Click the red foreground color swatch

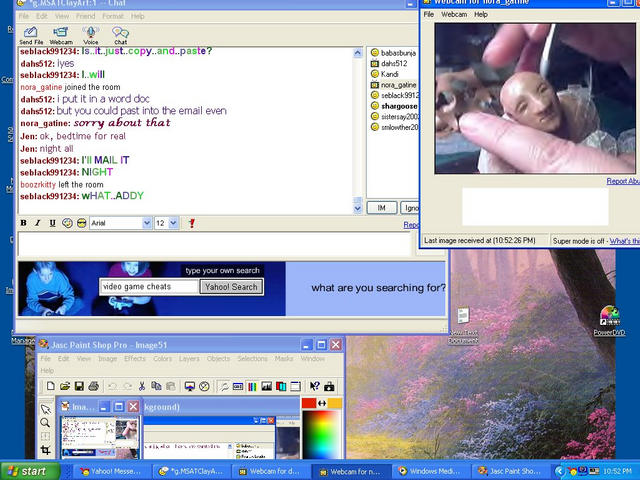pyautogui.click(x=309, y=403)
